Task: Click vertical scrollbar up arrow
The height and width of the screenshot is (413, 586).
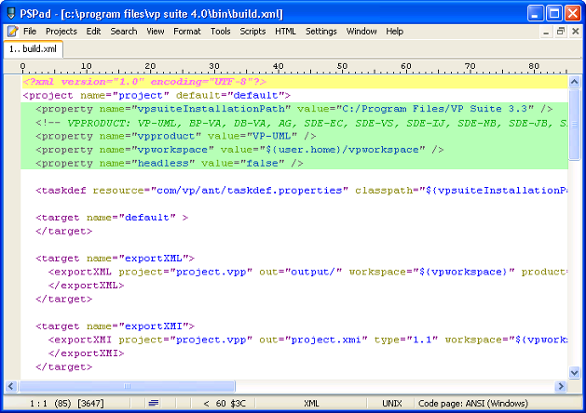Action: pyautogui.click(x=574, y=82)
